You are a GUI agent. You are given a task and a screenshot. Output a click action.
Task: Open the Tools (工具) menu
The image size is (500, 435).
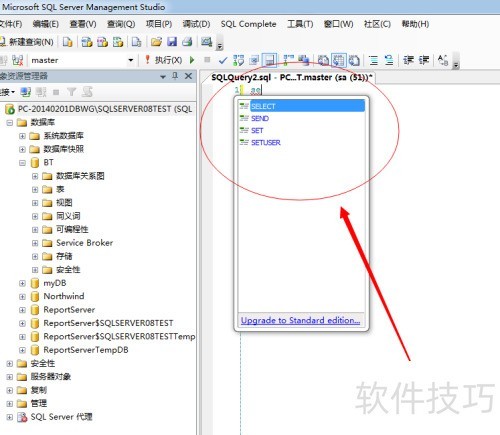click(x=300, y=24)
